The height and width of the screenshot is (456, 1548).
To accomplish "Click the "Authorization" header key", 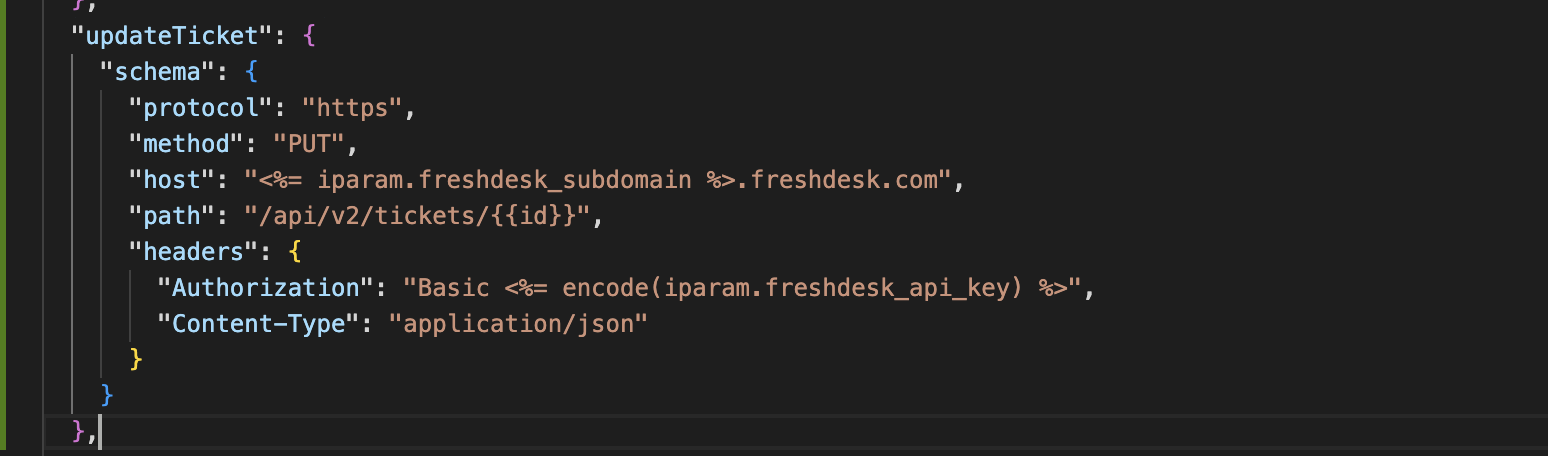I will pos(266,289).
